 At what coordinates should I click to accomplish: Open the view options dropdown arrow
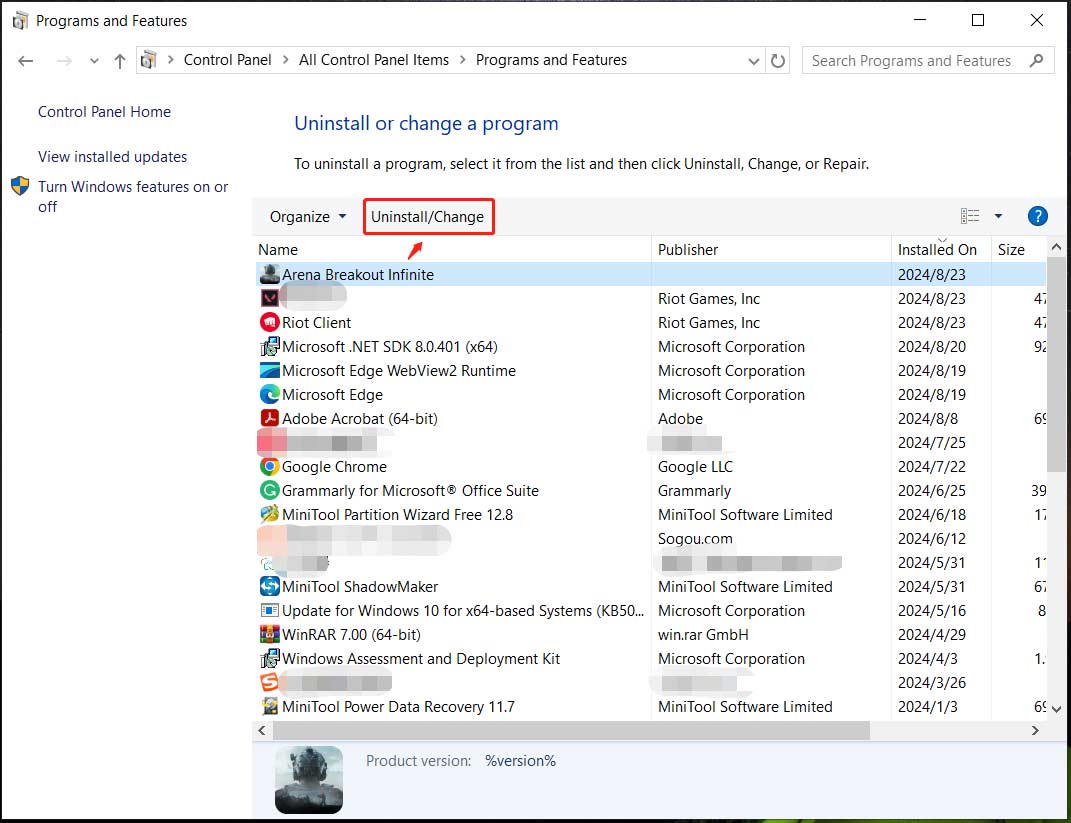point(998,217)
